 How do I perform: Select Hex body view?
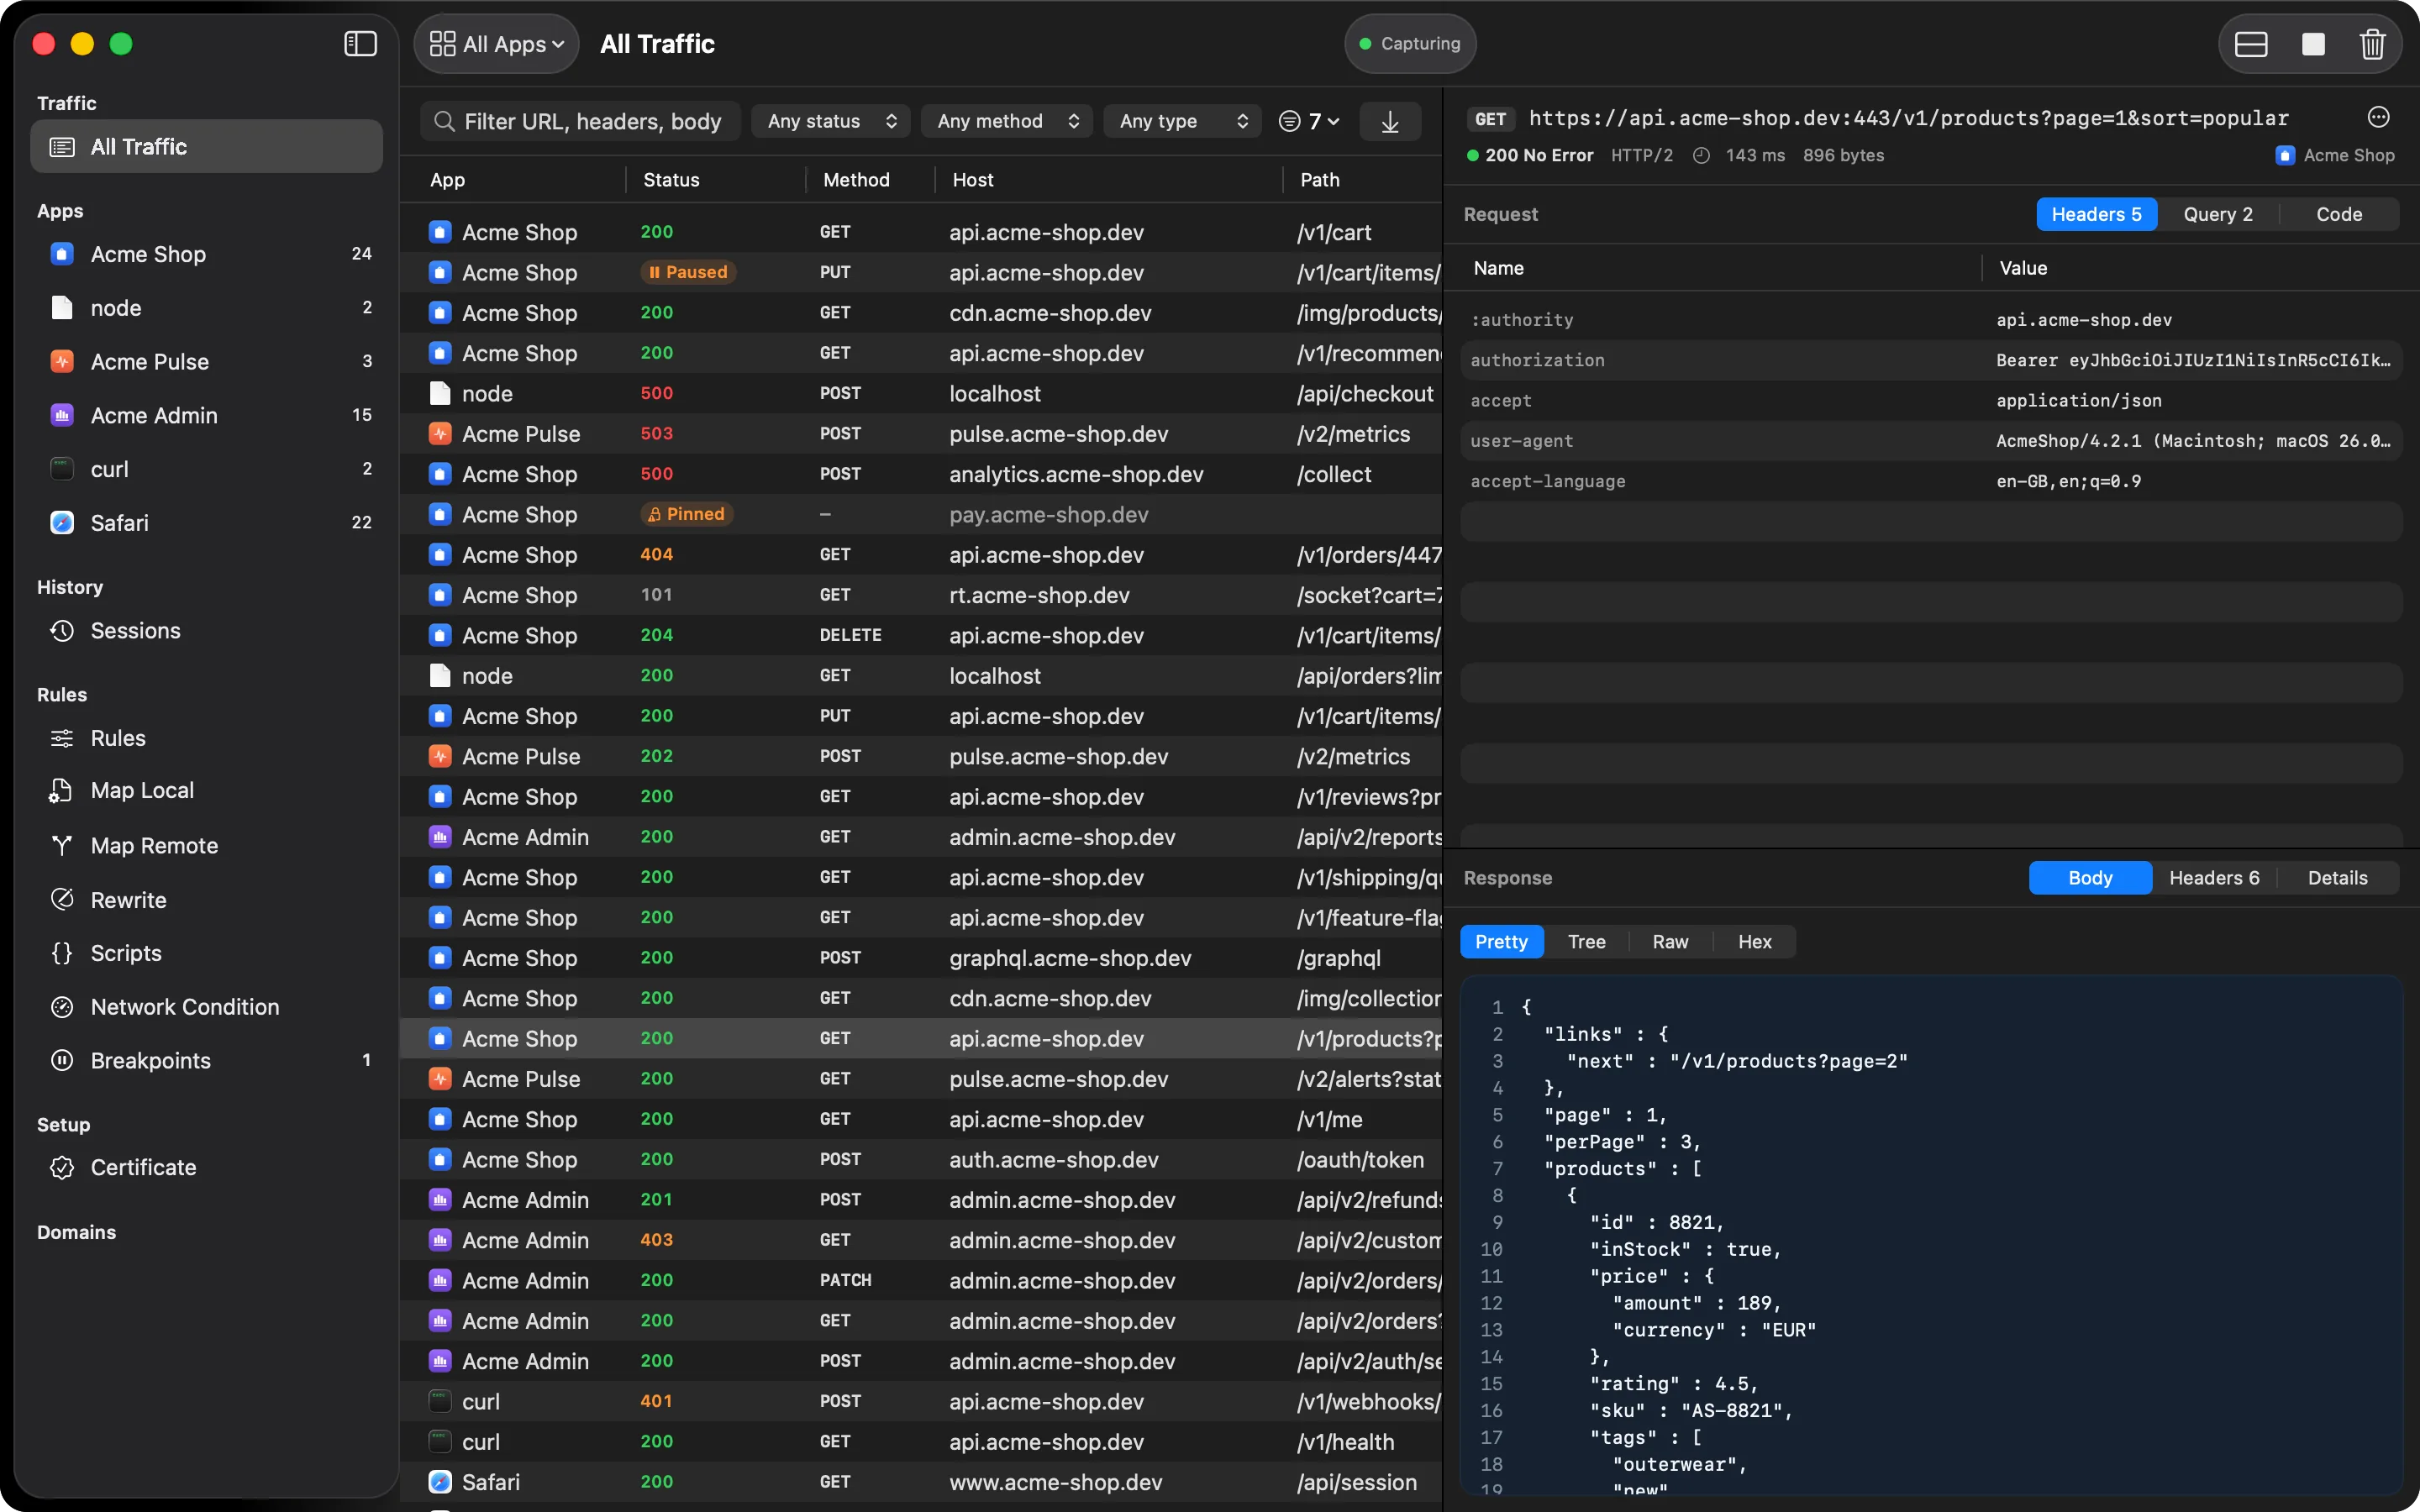click(x=1754, y=942)
